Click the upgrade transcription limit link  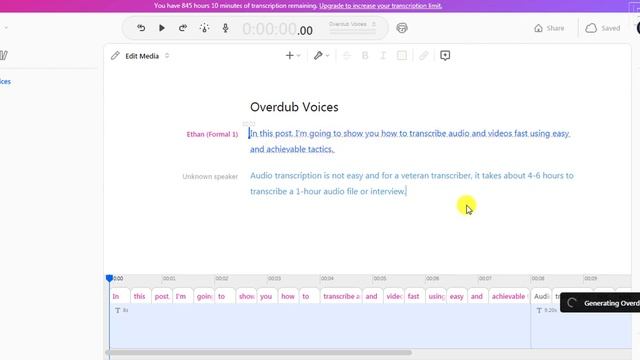380,6
